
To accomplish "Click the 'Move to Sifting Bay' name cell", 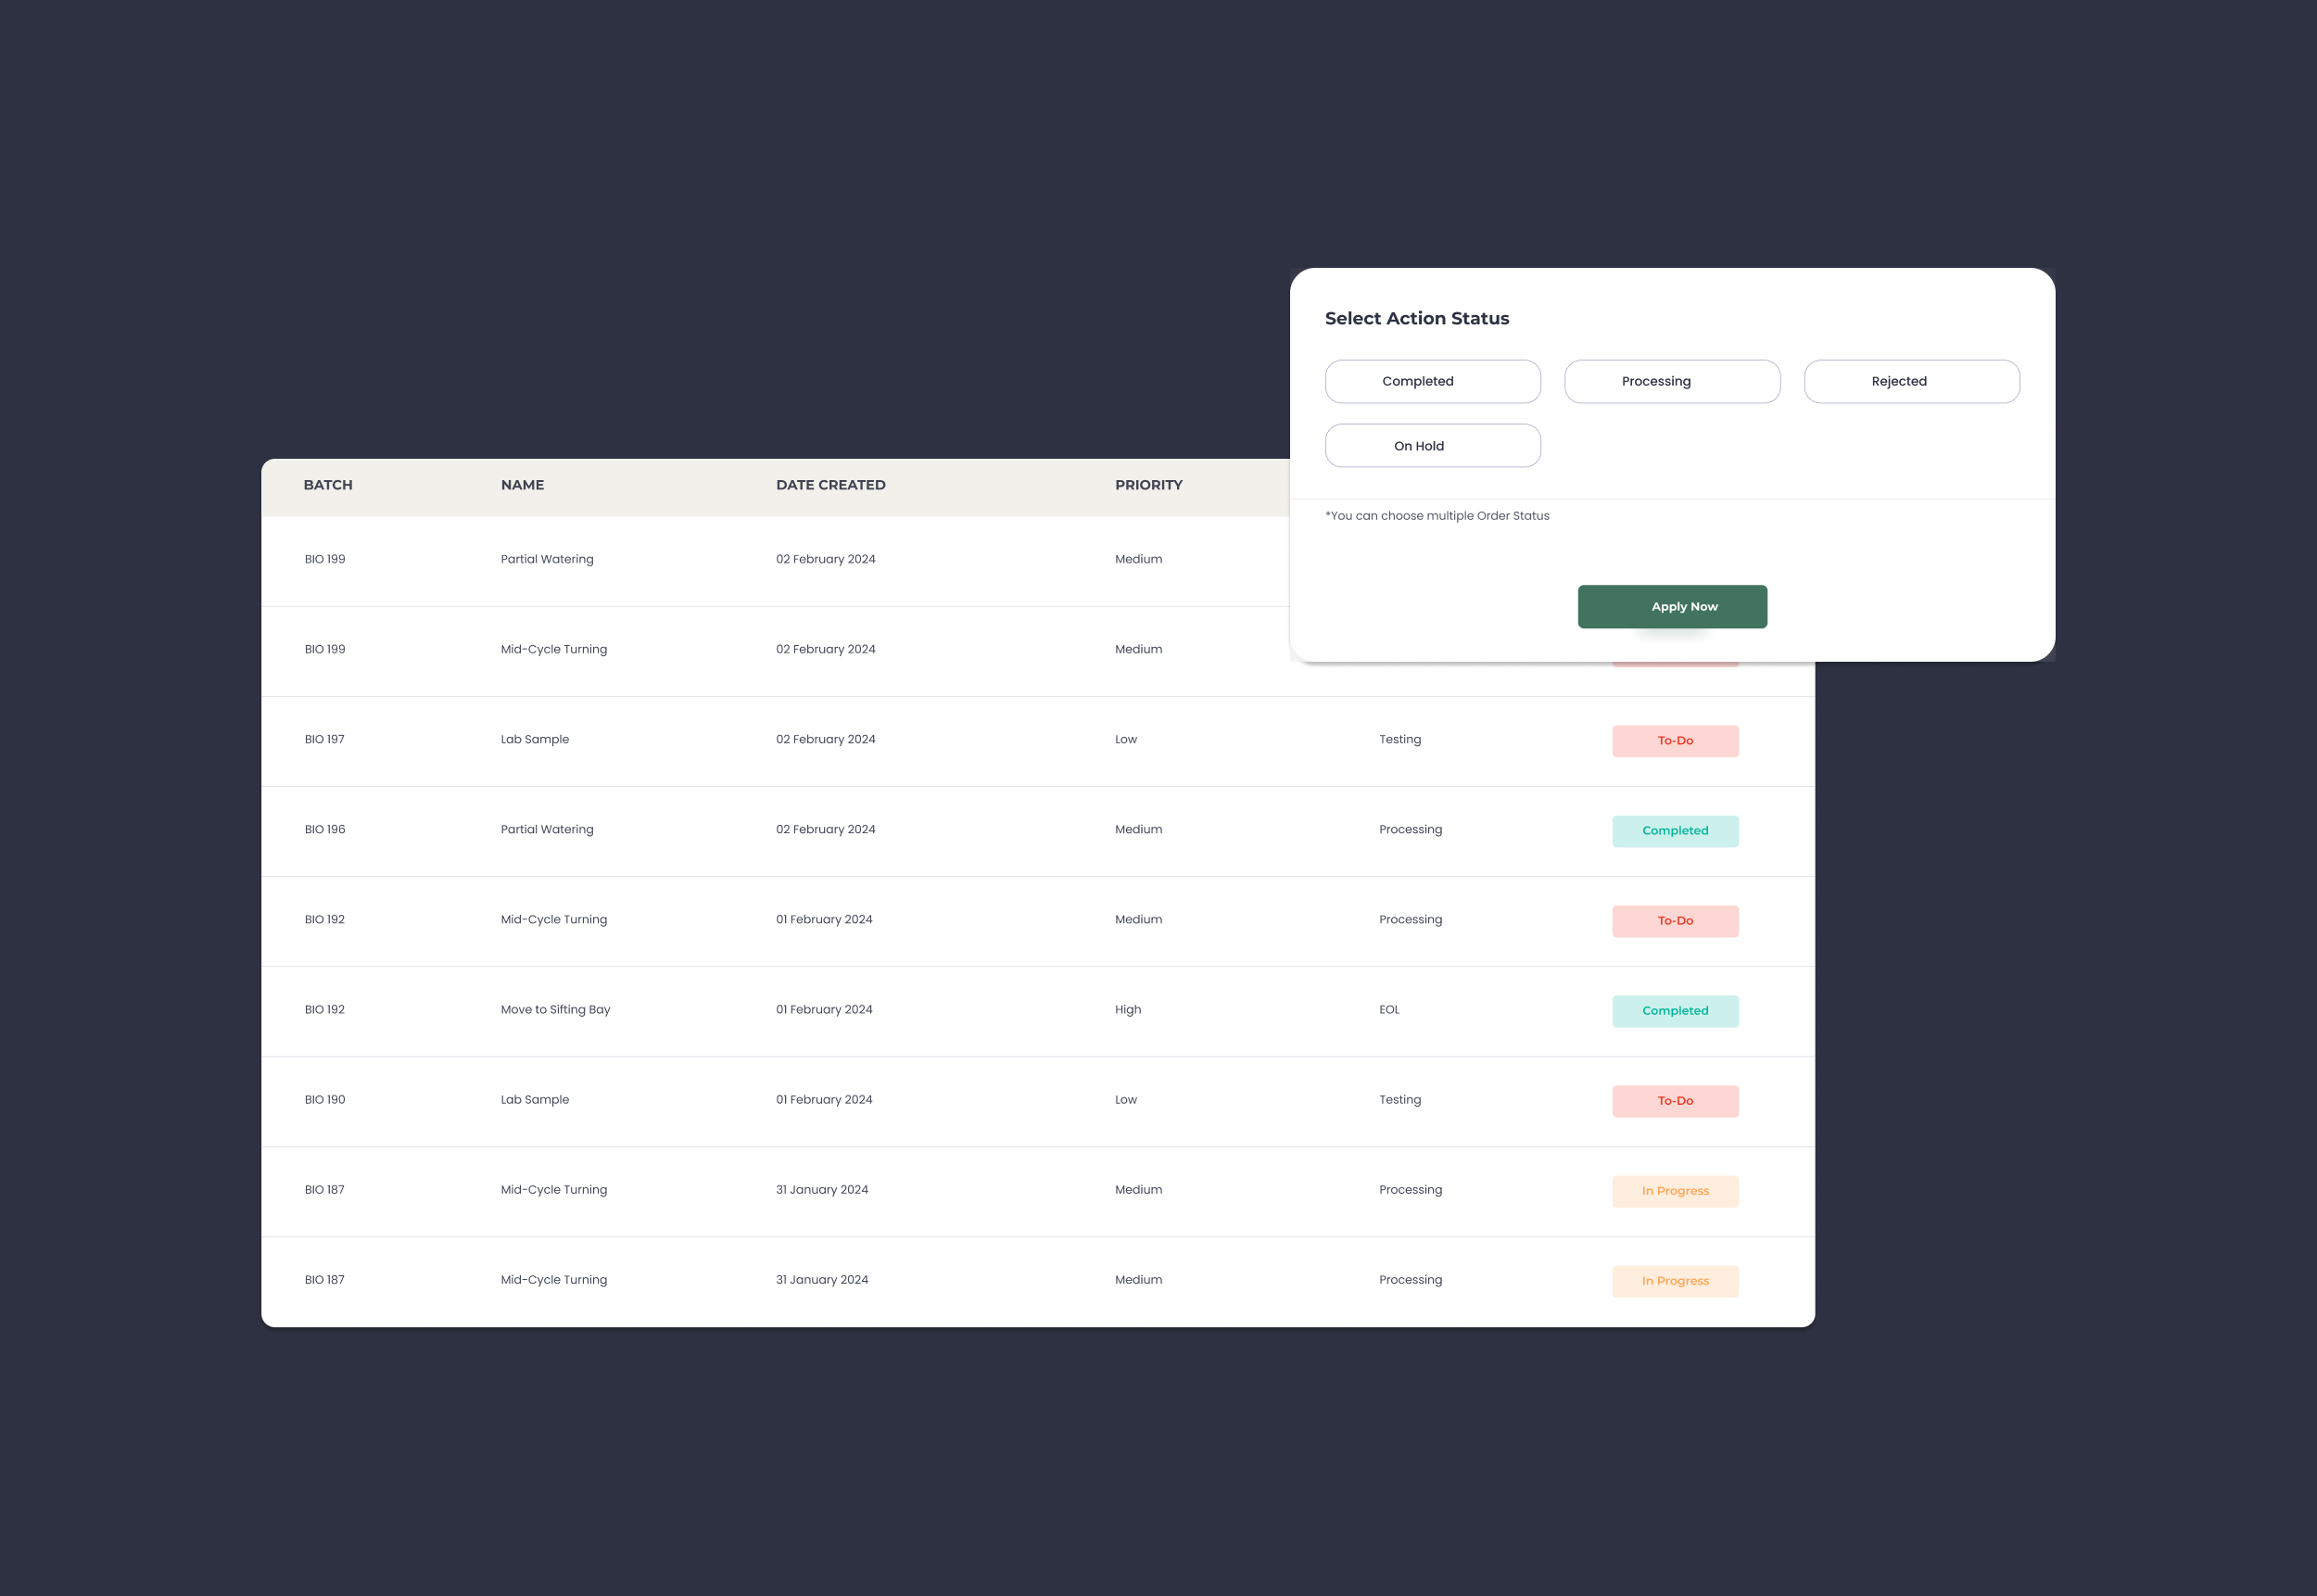I will tap(555, 1009).
